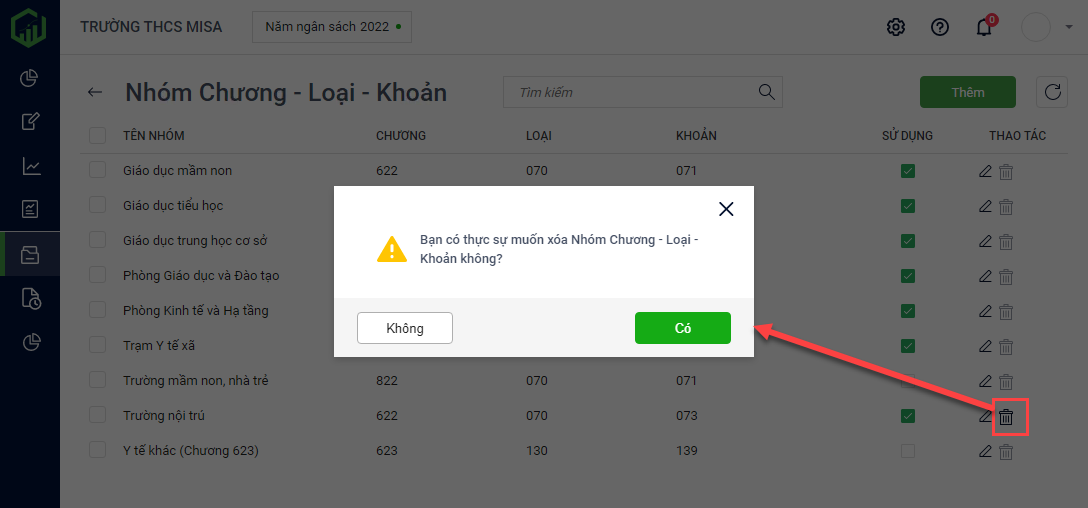Close the confirmation dialog with X
Screen dimensions: 1088x508
pos(726,209)
